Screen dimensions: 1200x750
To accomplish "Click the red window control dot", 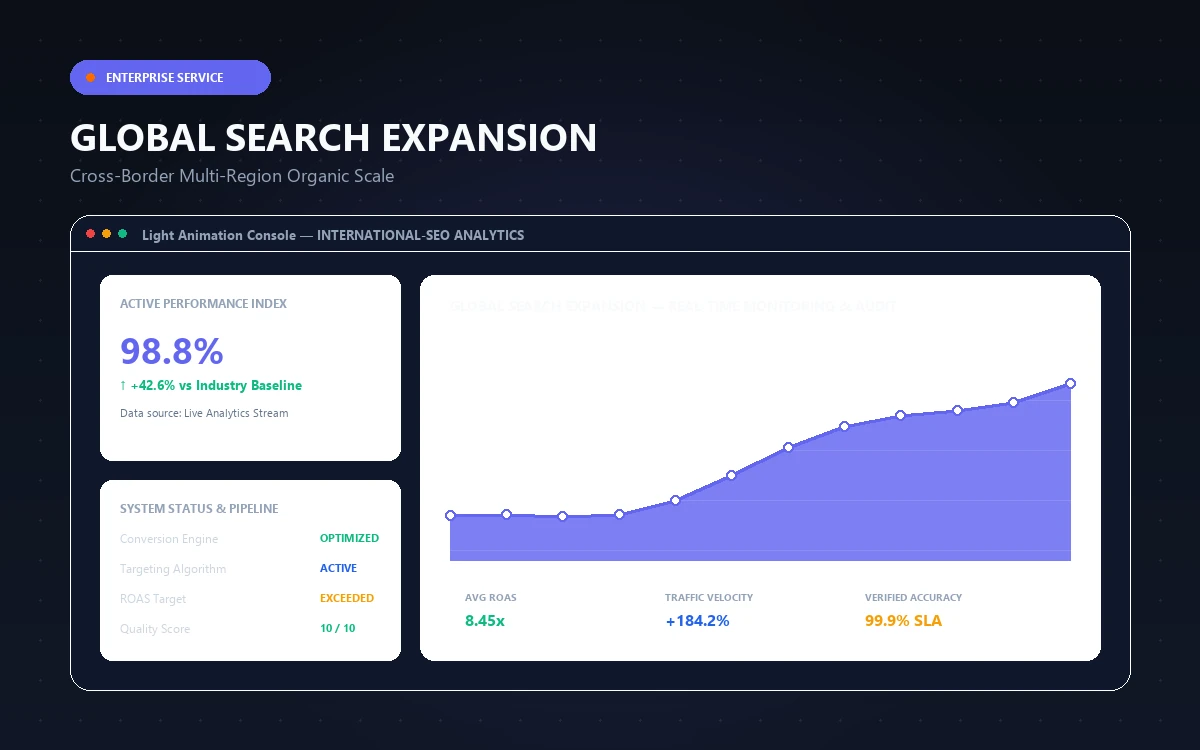I will [x=91, y=234].
